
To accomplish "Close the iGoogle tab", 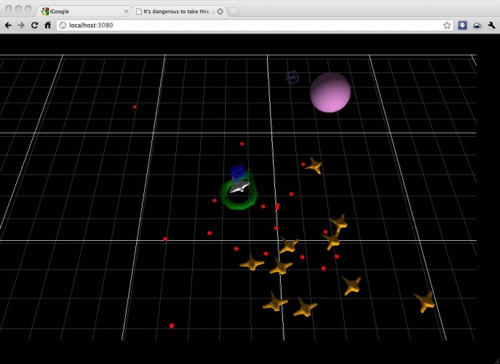I will click(126, 11).
